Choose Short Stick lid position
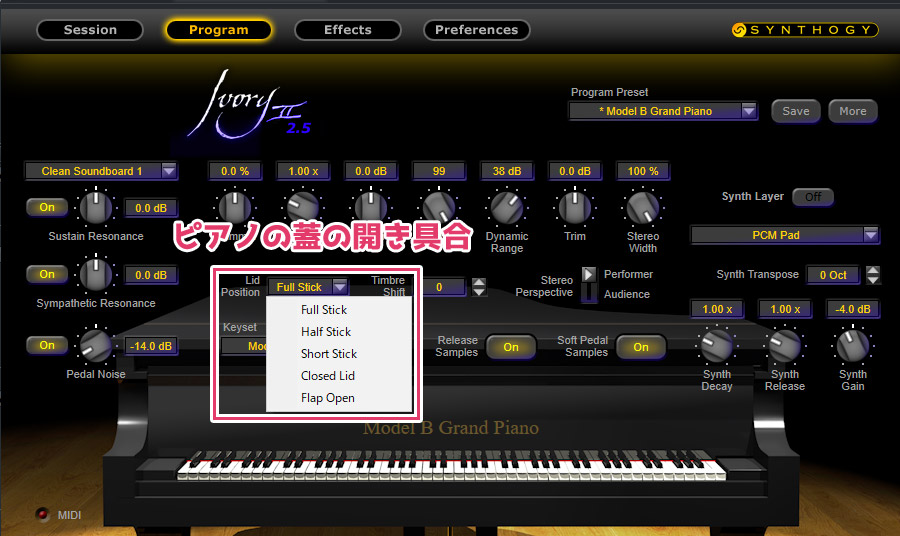Image resolution: width=900 pixels, height=536 pixels. pos(329,354)
